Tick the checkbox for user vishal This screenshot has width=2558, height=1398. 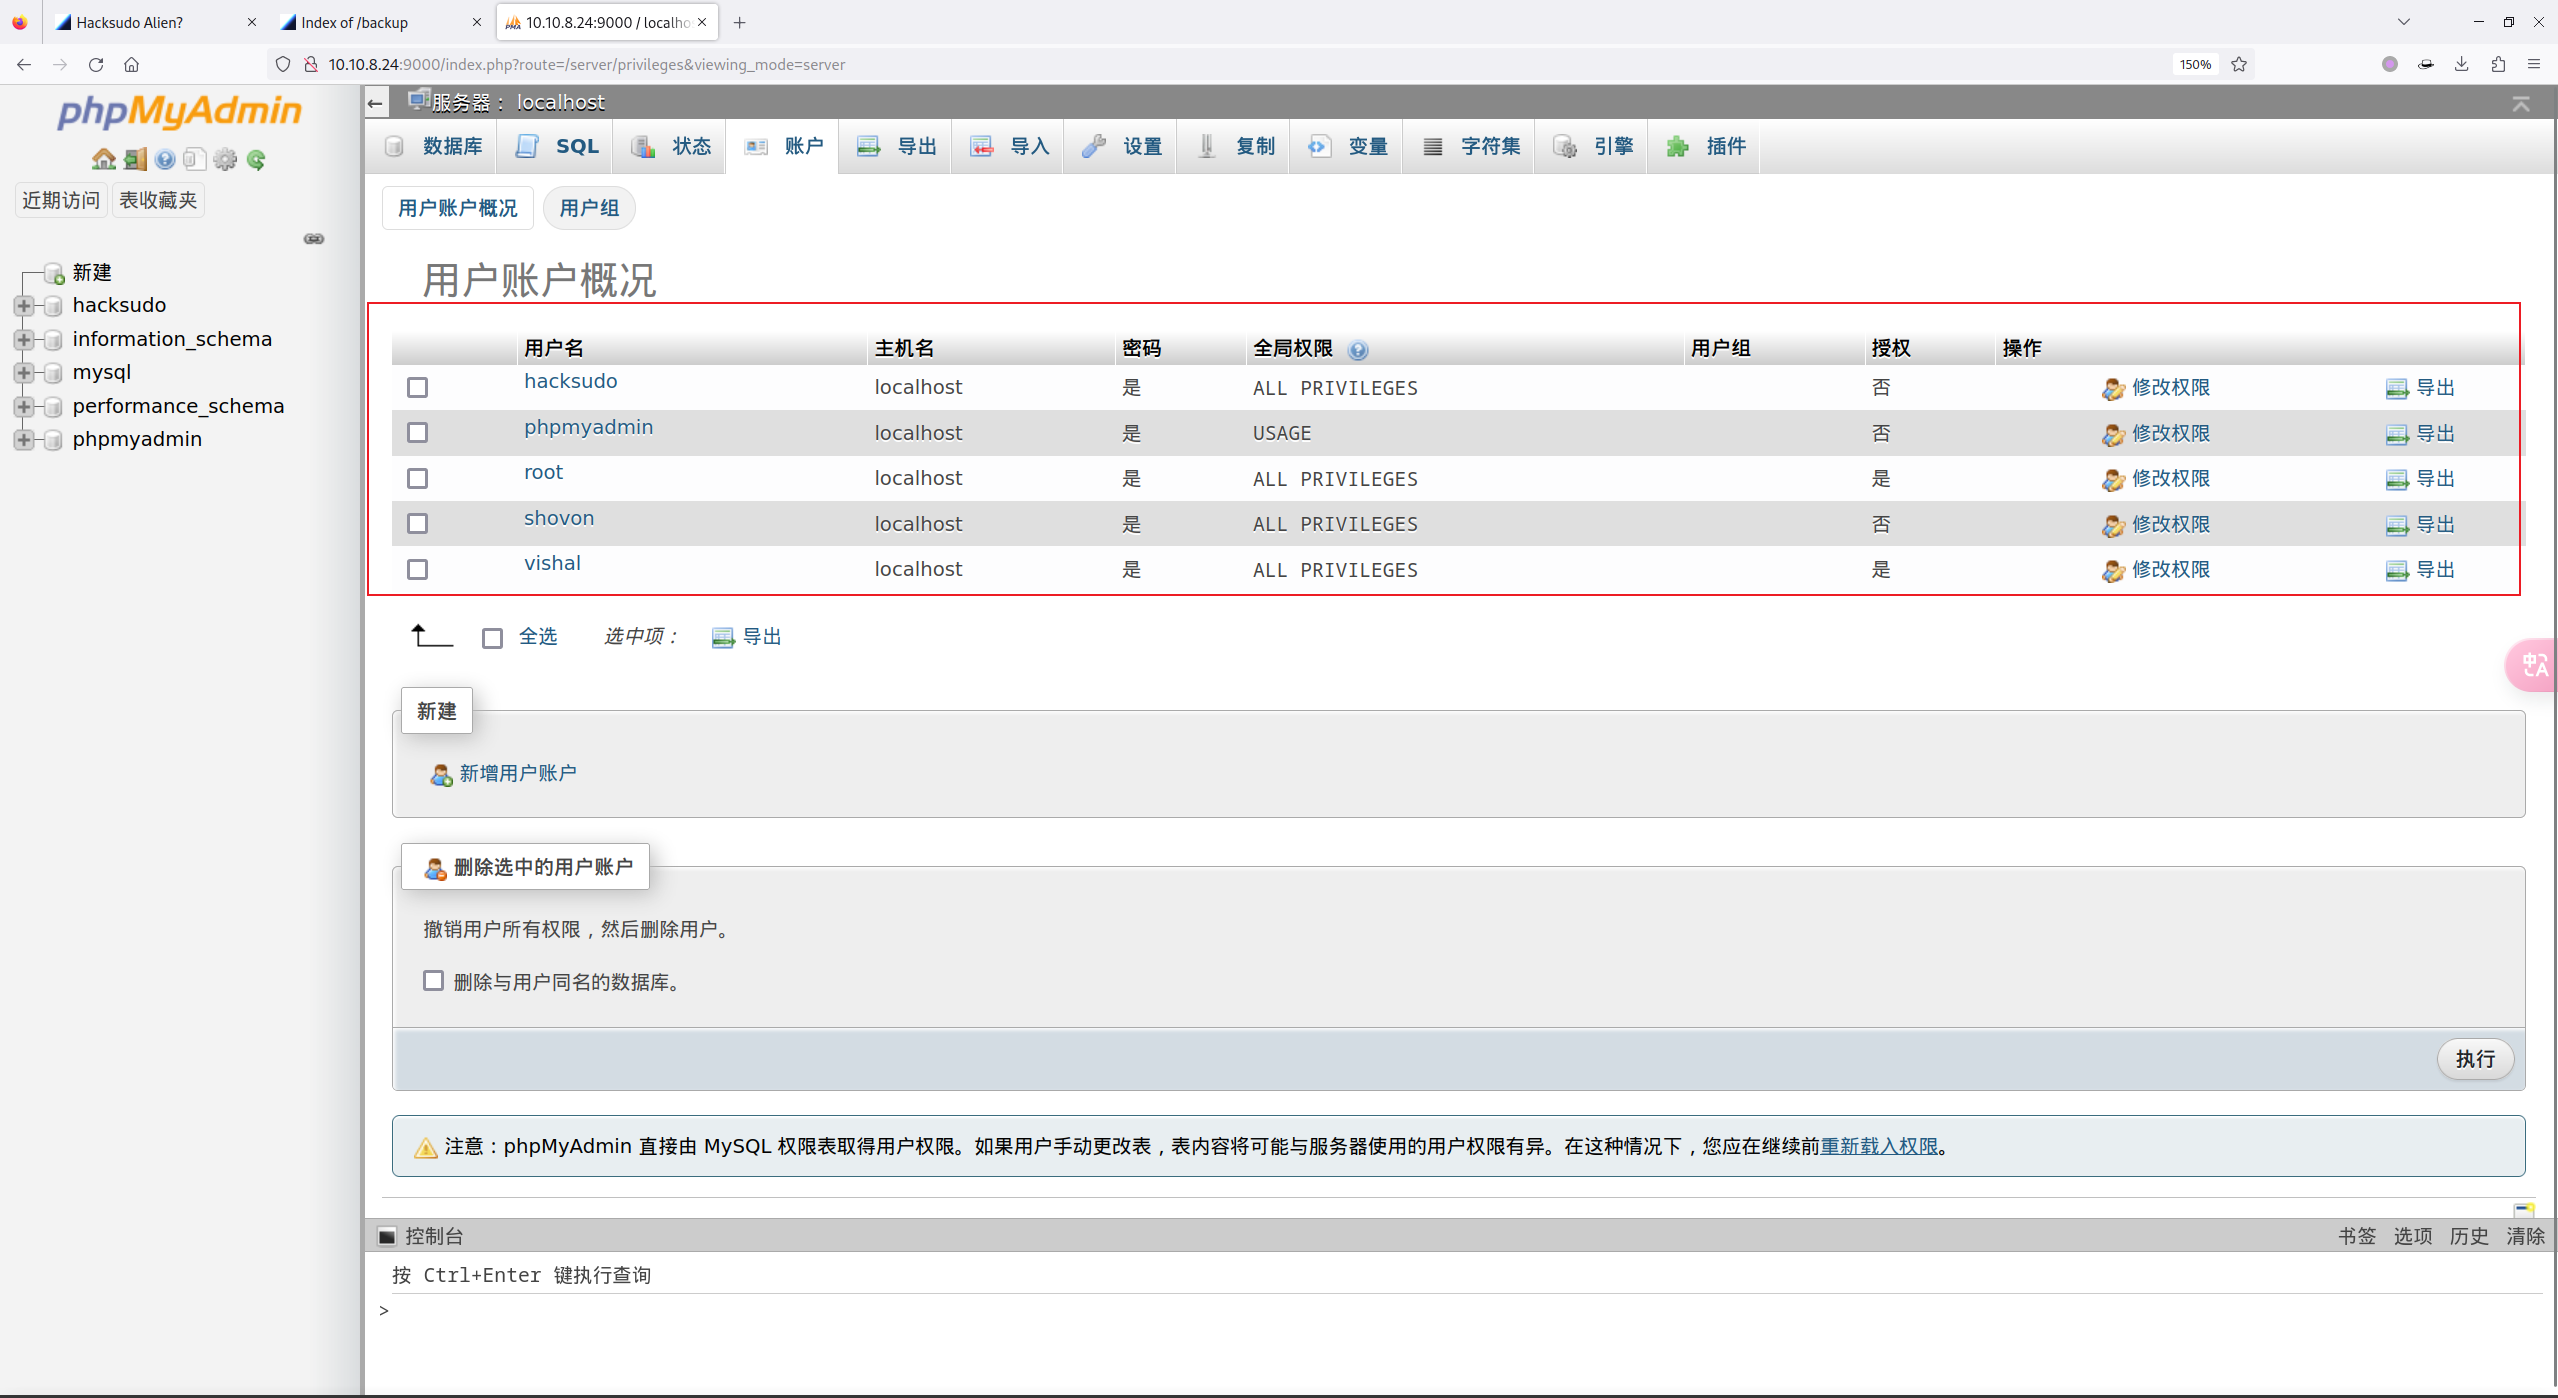418,570
